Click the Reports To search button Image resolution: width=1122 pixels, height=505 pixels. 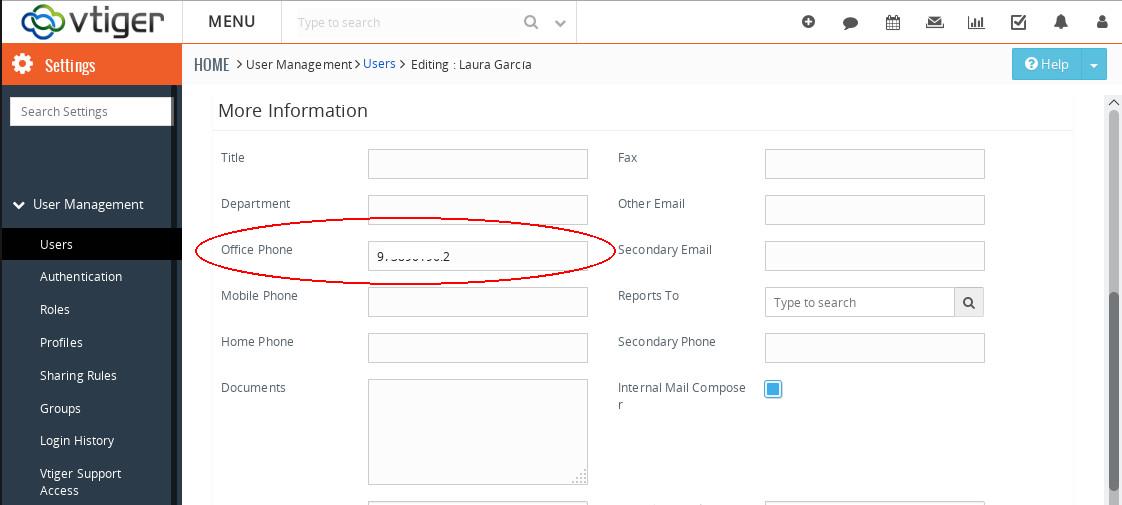coord(968,302)
